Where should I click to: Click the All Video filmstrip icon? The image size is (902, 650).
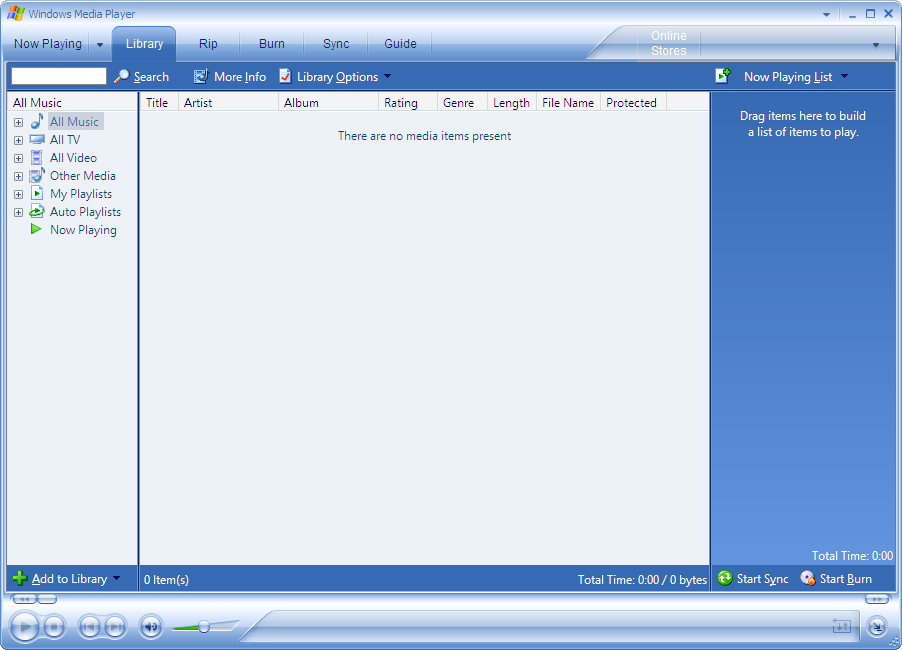(36, 157)
